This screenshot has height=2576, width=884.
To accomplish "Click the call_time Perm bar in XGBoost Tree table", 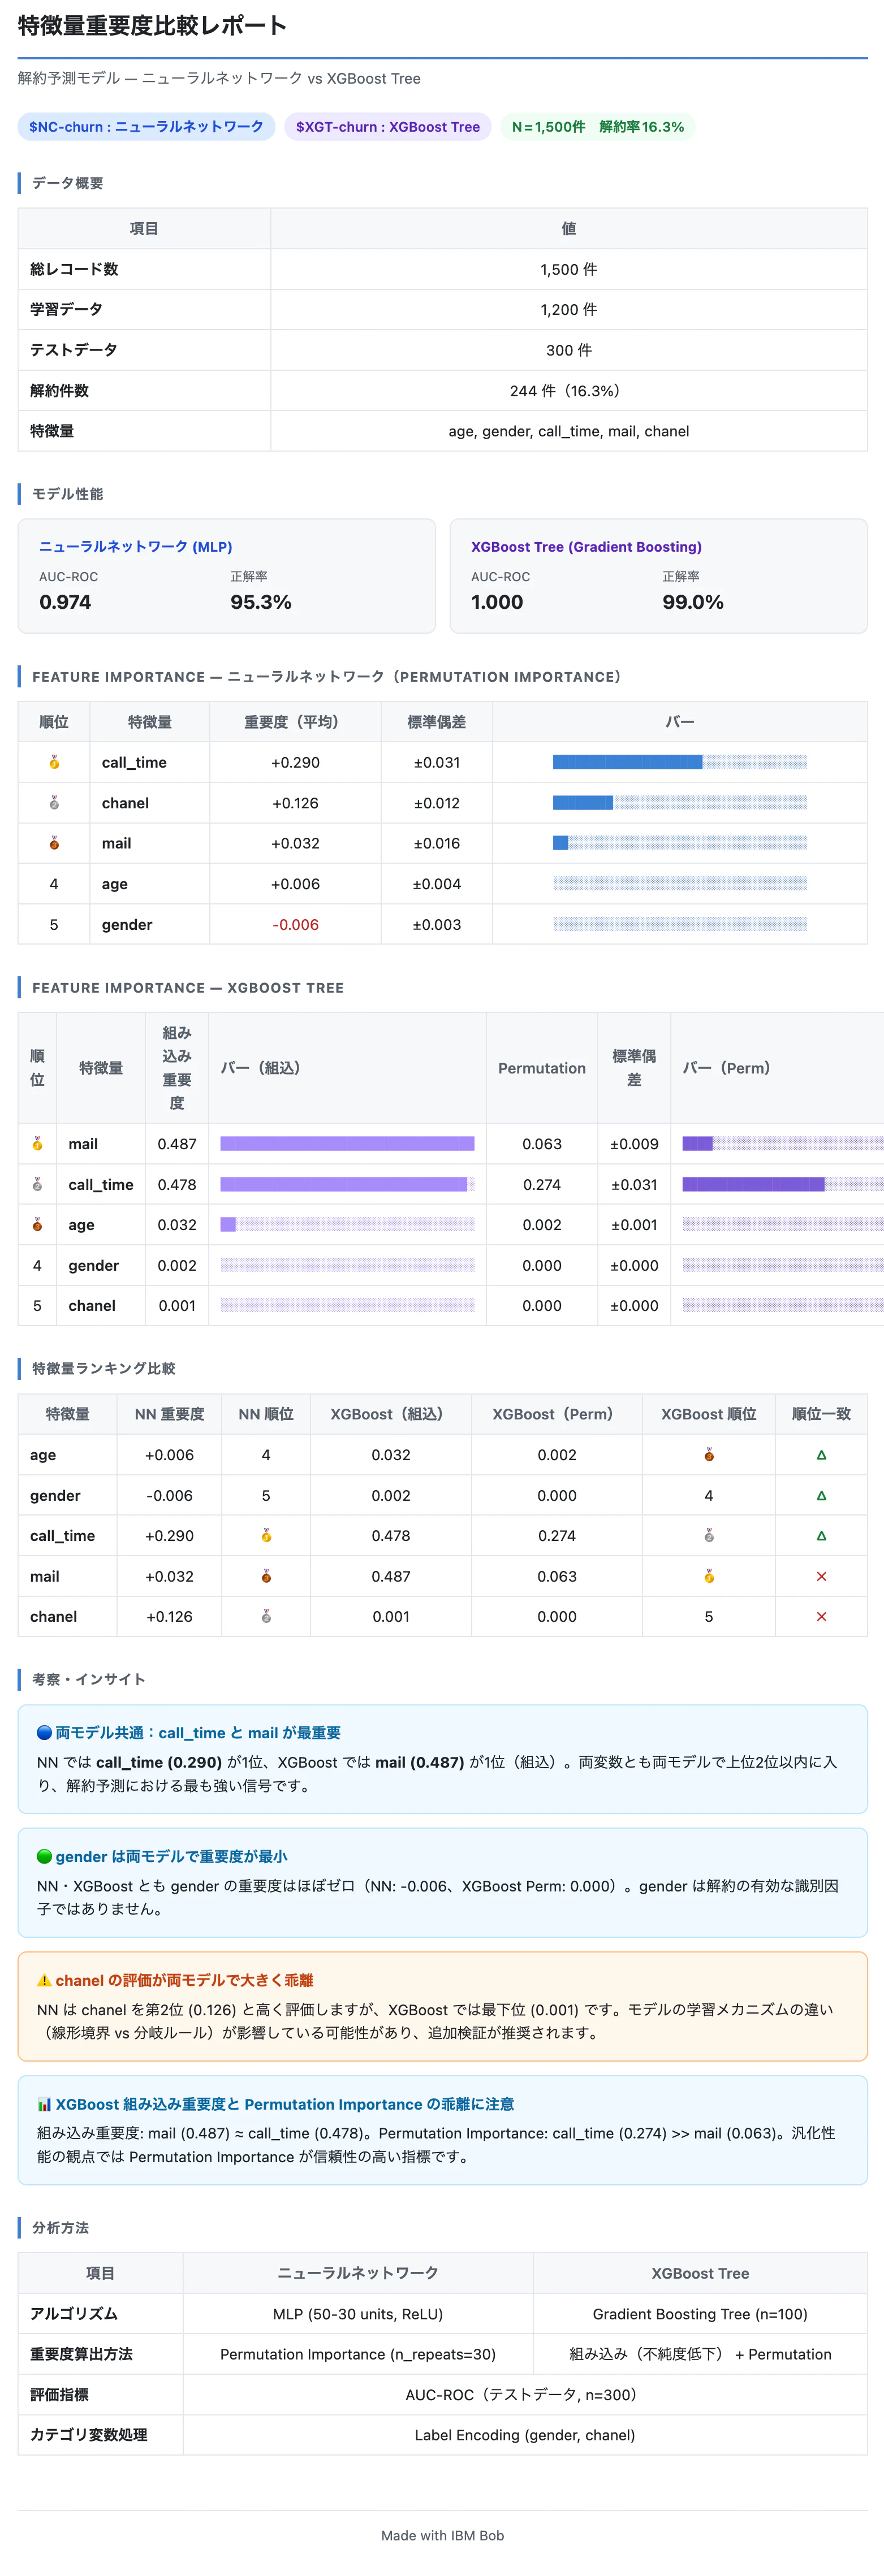I will [783, 1184].
